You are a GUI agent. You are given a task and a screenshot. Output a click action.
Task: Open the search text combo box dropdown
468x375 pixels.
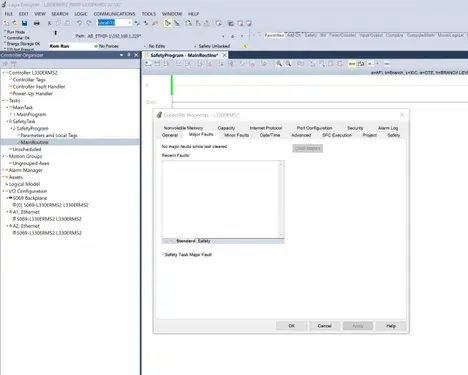tap(129, 23)
